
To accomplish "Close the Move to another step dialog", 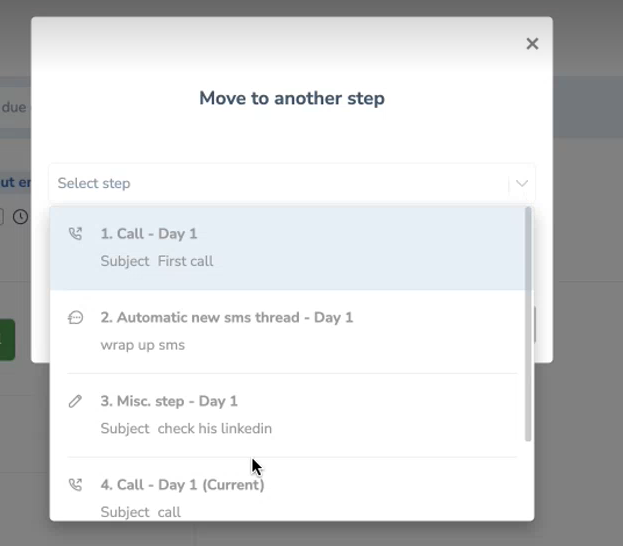I will (x=532, y=44).
